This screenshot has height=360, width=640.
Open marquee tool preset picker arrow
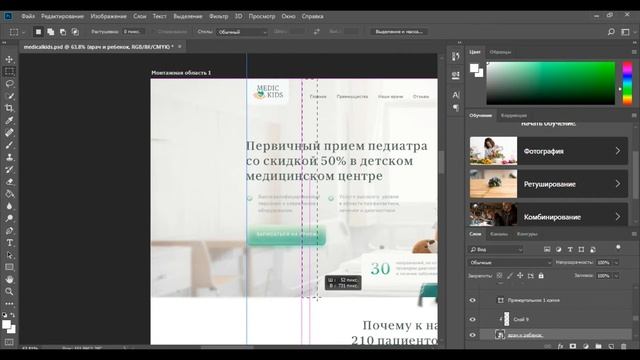click(x=24, y=32)
